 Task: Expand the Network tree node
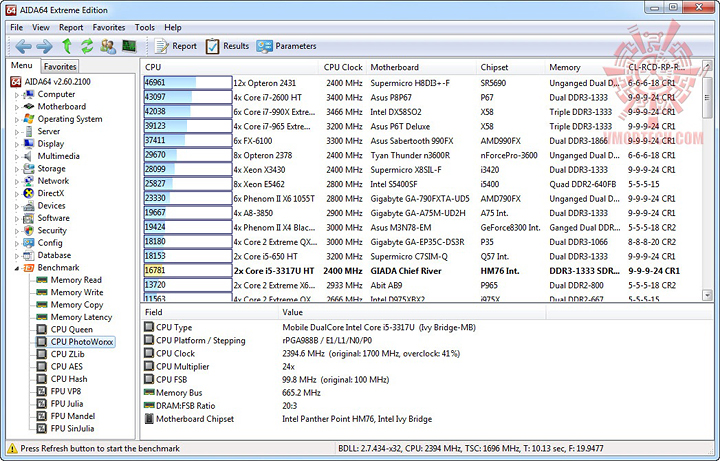17,181
